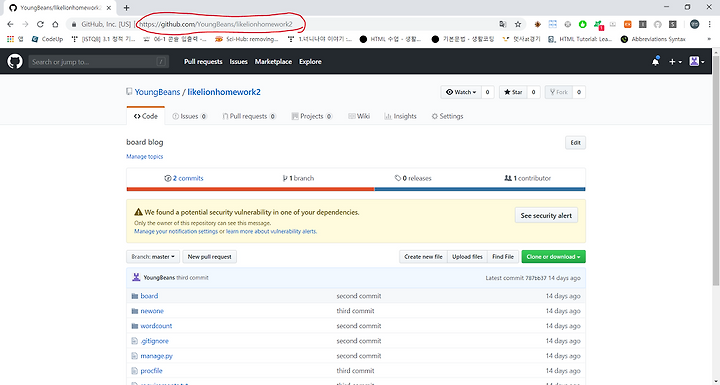Expand Clone or download dropdown

click(553, 256)
